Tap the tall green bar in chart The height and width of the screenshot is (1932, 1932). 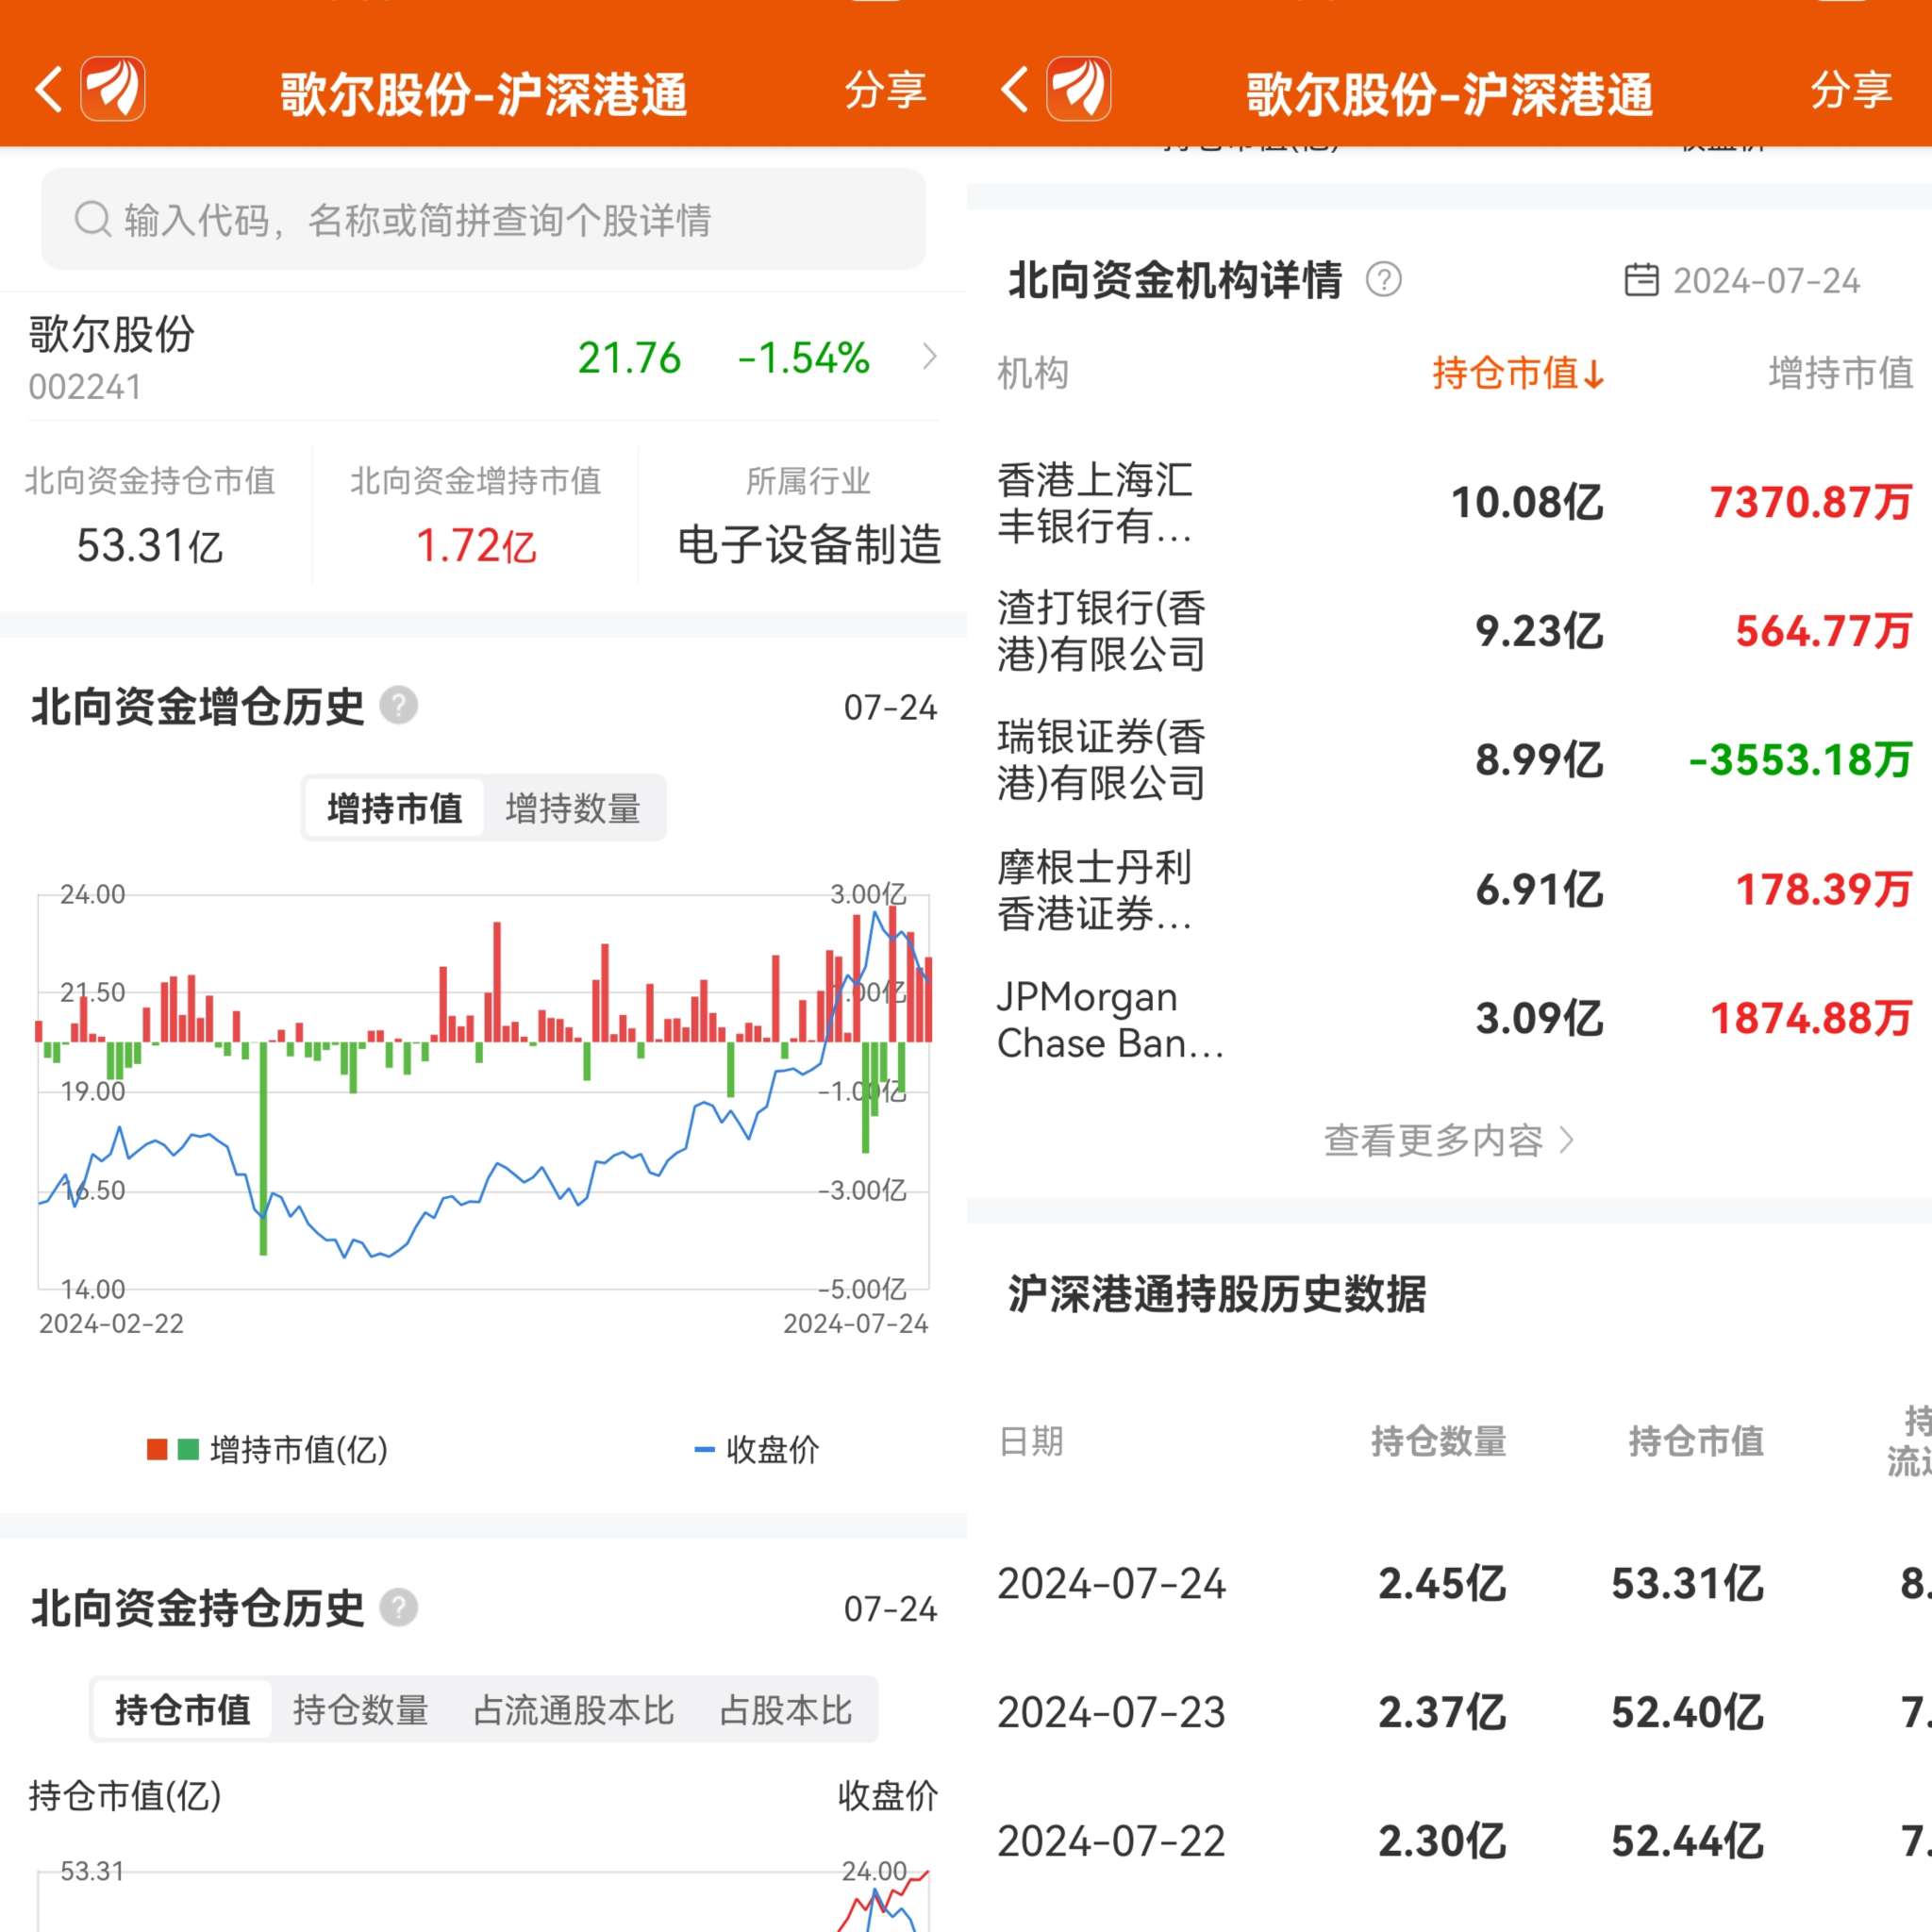point(264,1148)
